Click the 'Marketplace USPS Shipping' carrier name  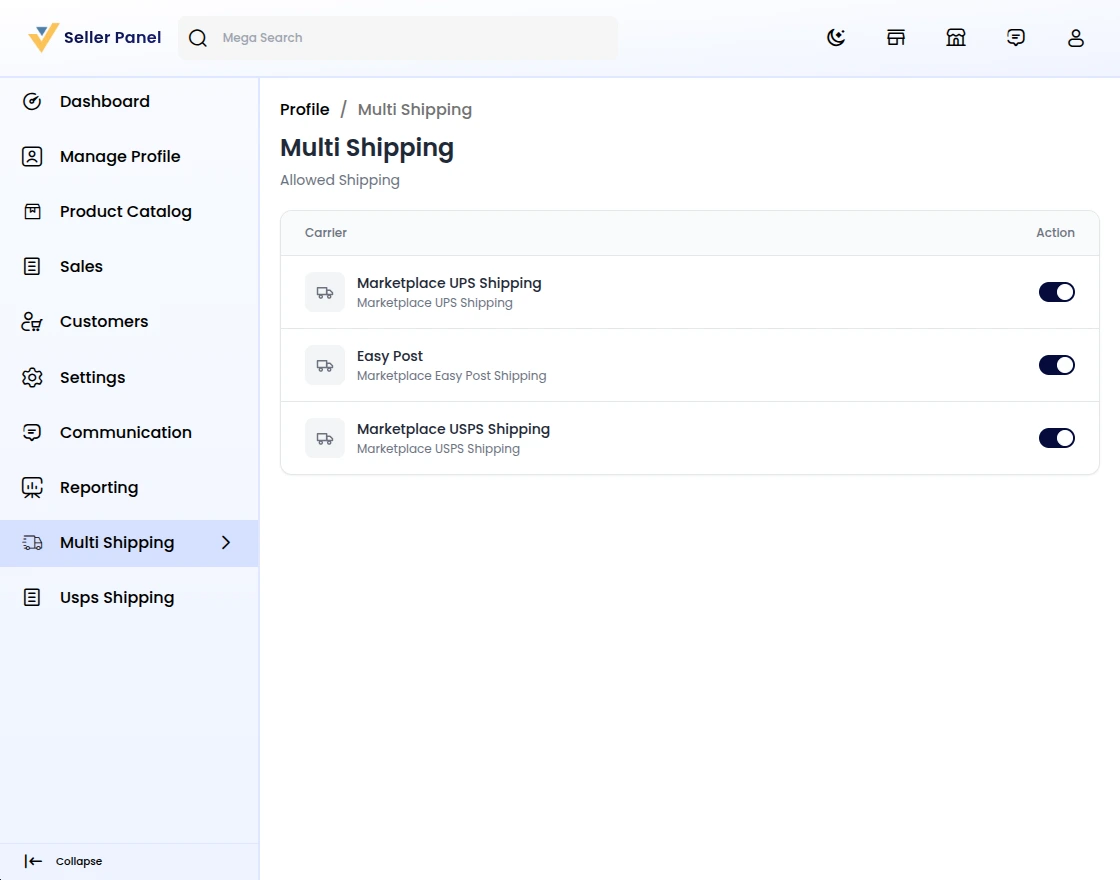click(x=454, y=429)
